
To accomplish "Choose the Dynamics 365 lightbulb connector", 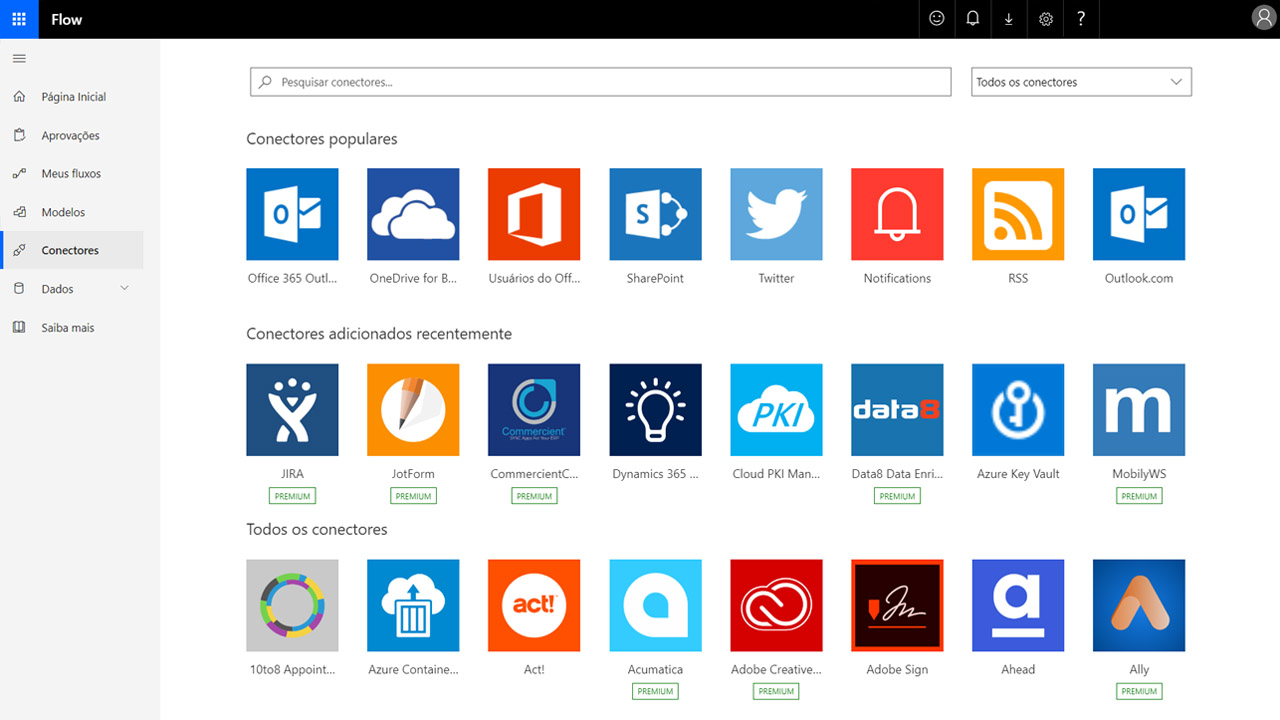I will [x=655, y=410].
